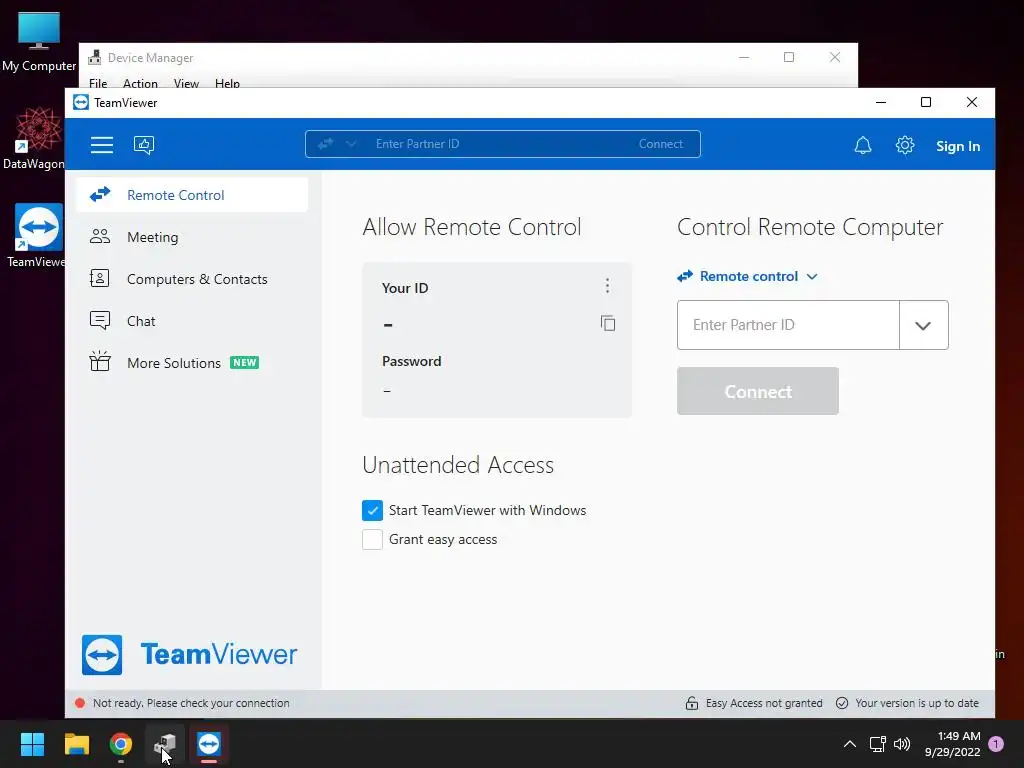This screenshot has height=768, width=1024.
Task: Show hidden system tray icons
Action: tap(850, 744)
